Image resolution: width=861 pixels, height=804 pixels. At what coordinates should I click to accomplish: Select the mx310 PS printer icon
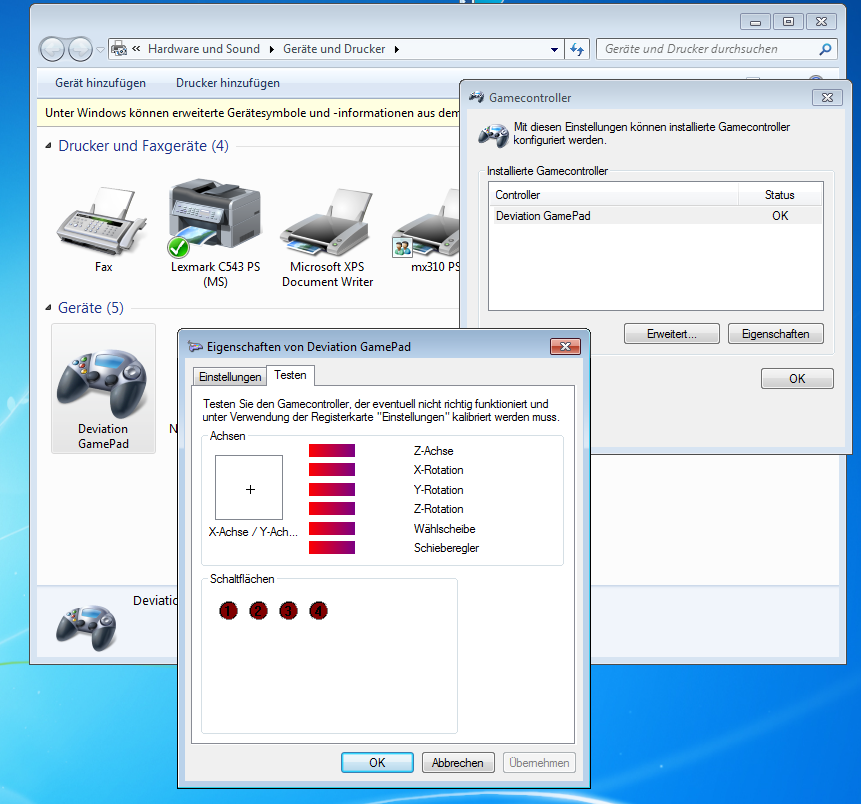point(426,222)
